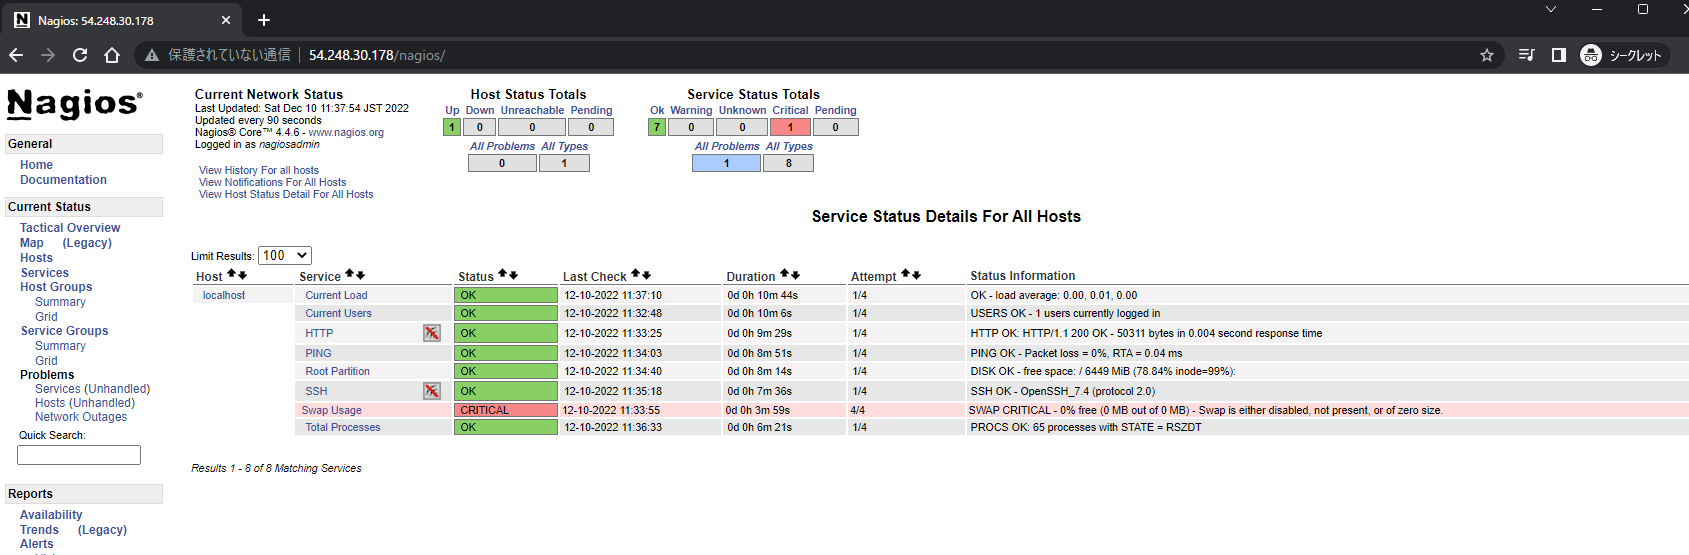Open browser side panel icon
The width and height of the screenshot is (1689, 555).
pos(1558,55)
